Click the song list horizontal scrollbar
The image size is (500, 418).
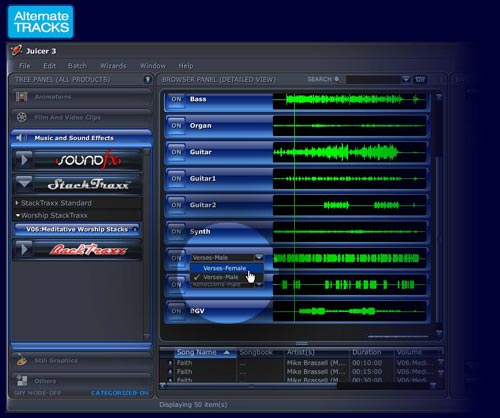[x=252, y=386]
